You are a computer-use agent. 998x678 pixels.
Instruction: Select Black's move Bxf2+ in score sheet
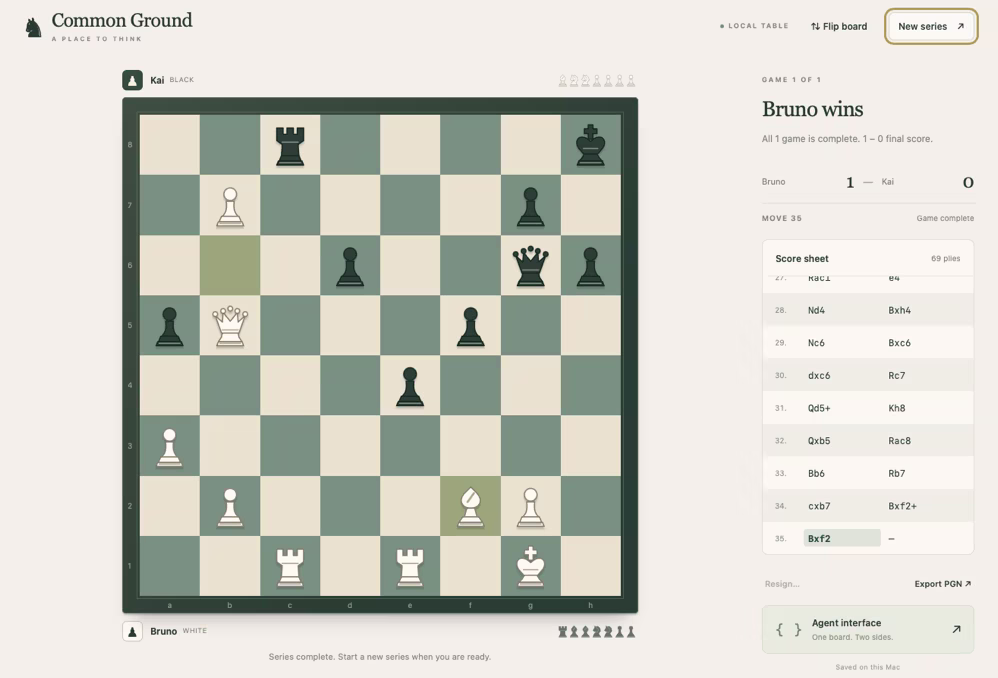903,506
